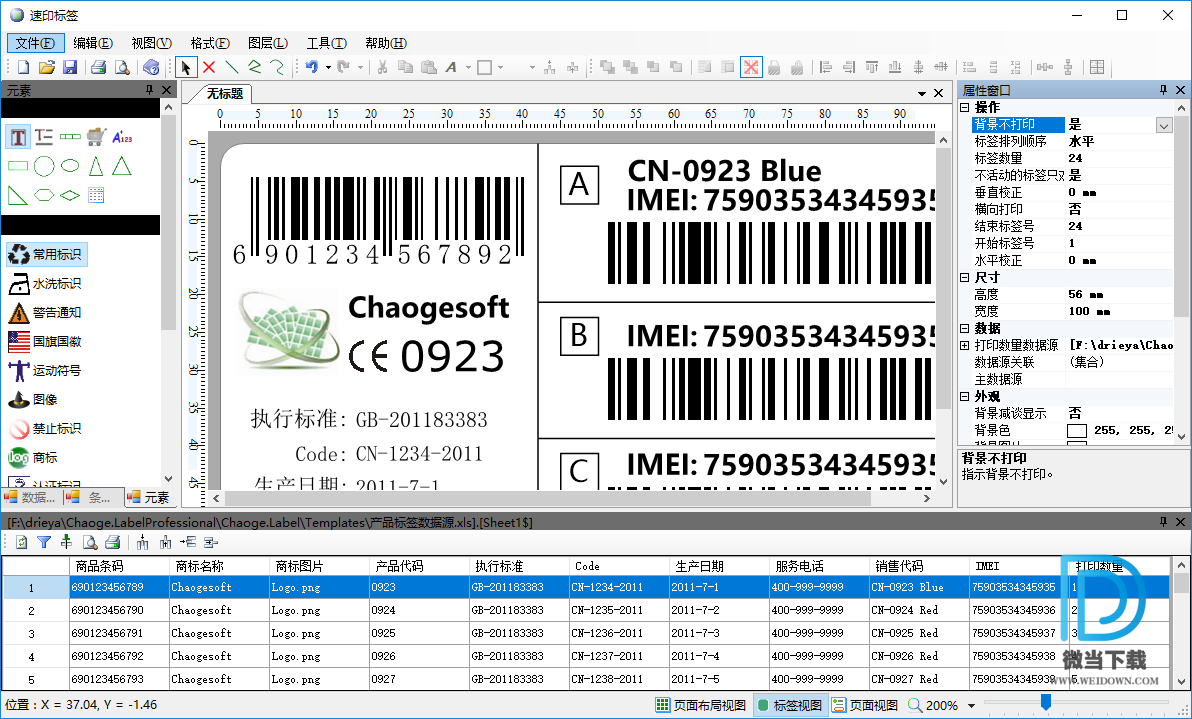Open the 工具(T) menu
The height and width of the screenshot is (719, 1192).
click(x=327, y=43)
